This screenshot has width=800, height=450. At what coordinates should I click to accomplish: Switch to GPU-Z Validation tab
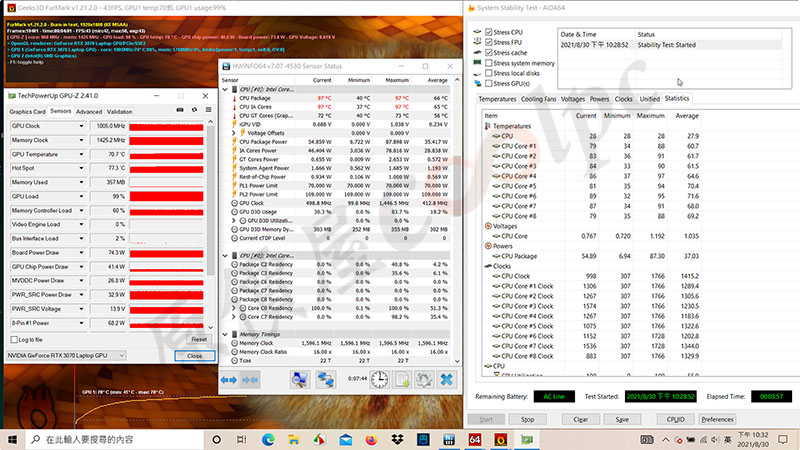click(x=119, y=111)
